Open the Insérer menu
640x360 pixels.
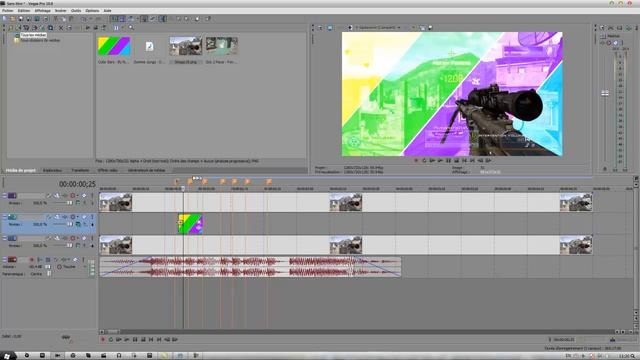pos(60,11)
